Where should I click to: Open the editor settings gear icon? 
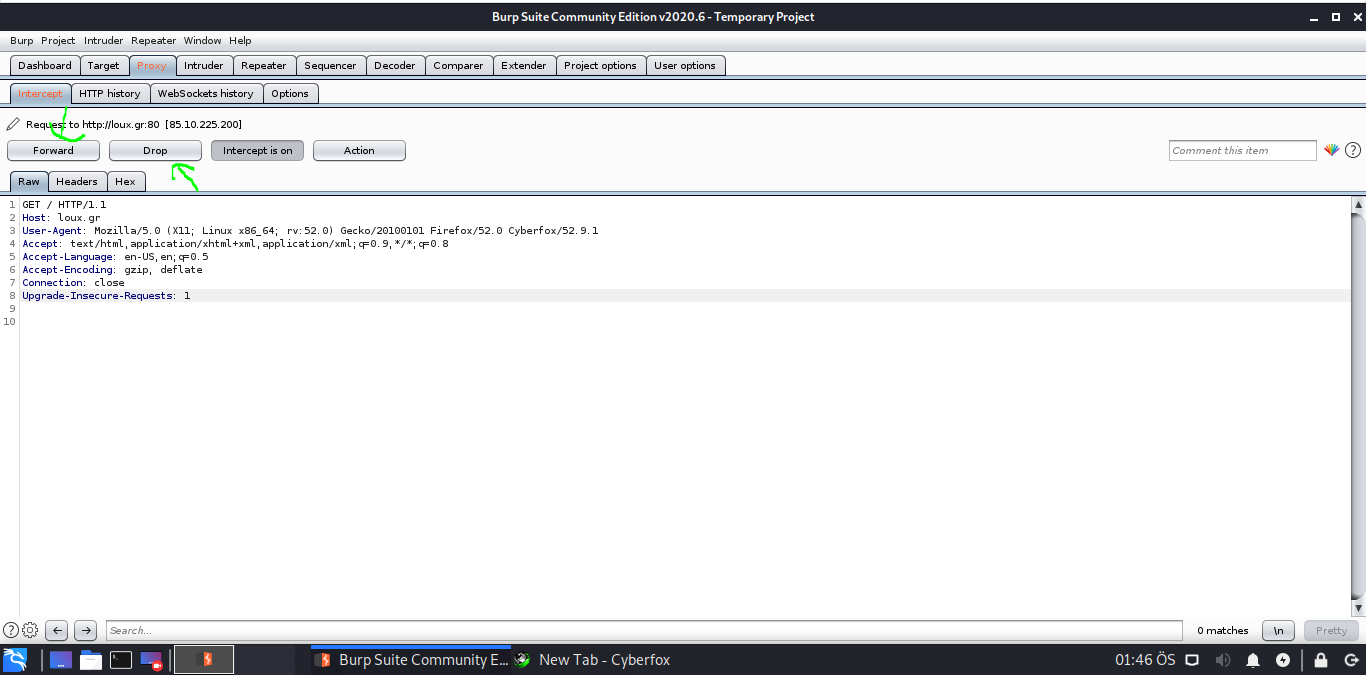tap(30, 630)
